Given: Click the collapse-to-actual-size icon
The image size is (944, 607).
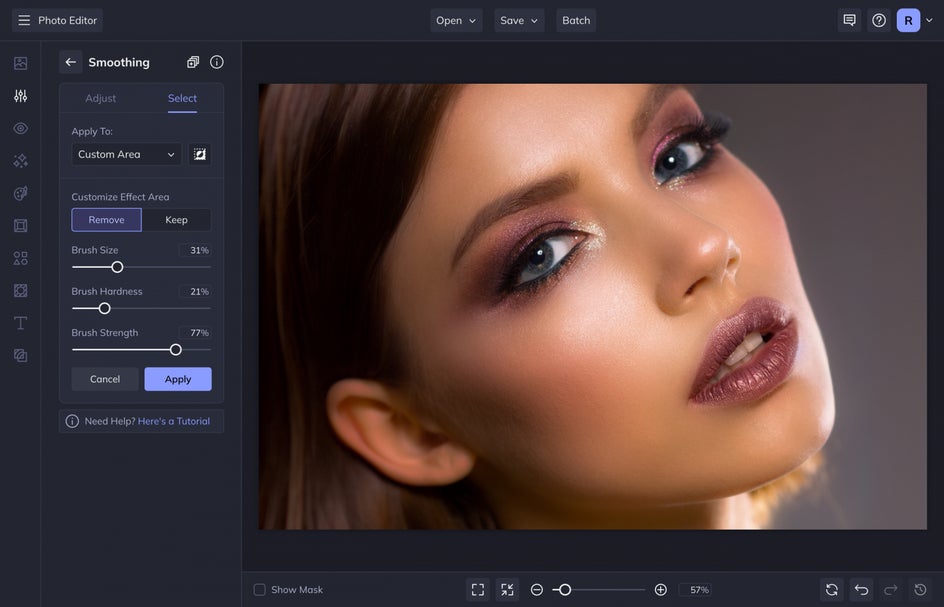Looking at the screenshot, I should 508,590.
